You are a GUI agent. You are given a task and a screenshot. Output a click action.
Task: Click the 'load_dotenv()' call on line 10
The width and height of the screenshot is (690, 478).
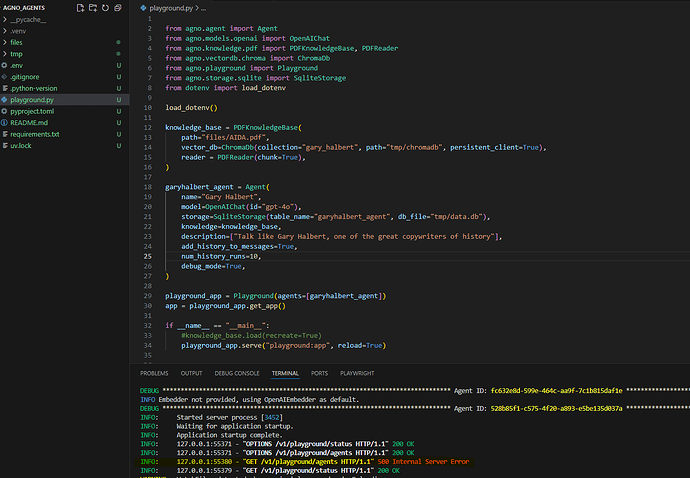191,108
